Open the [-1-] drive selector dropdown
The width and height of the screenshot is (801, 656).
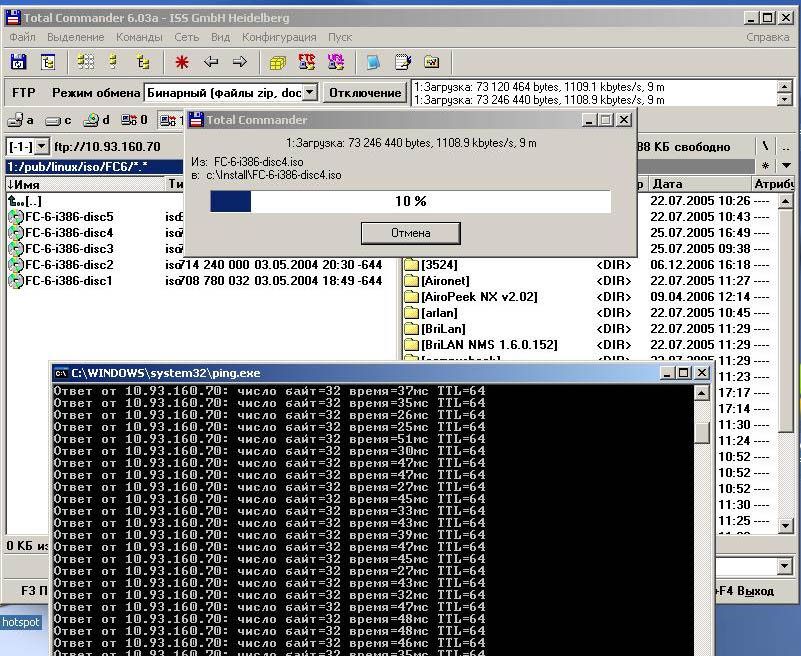[x=42, y=147]
